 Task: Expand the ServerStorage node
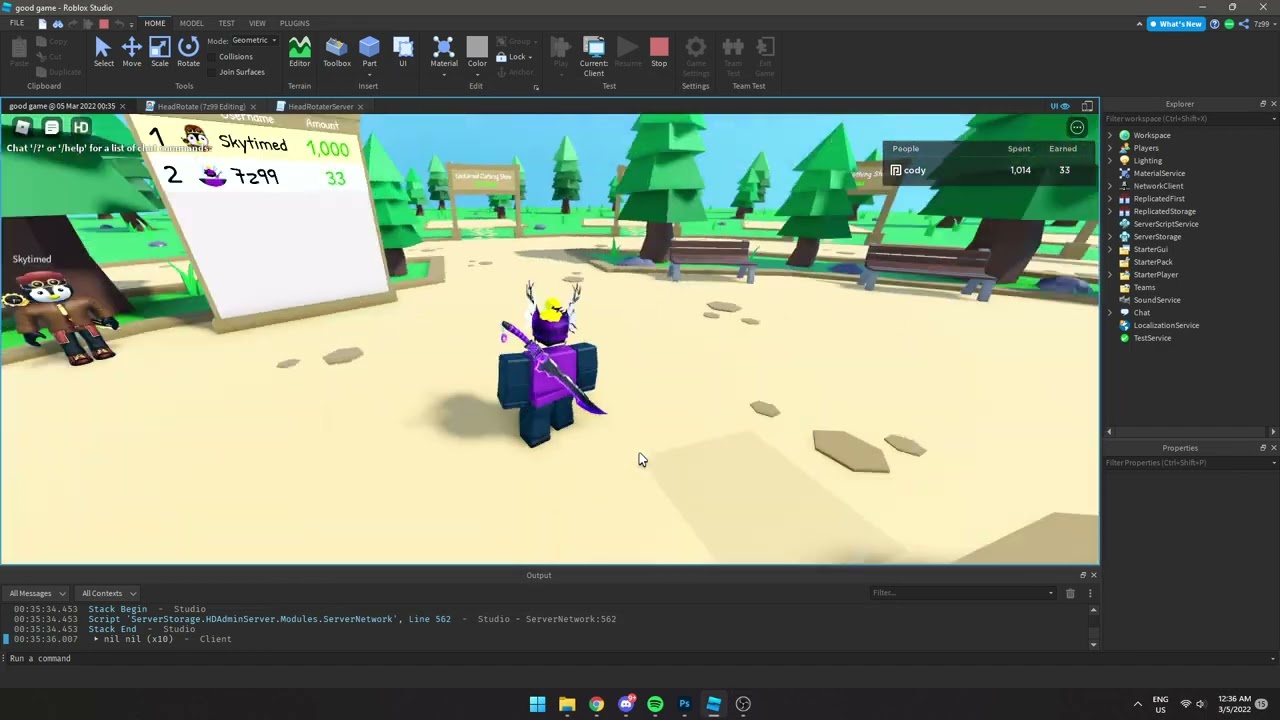click(x=1110, y=237)
